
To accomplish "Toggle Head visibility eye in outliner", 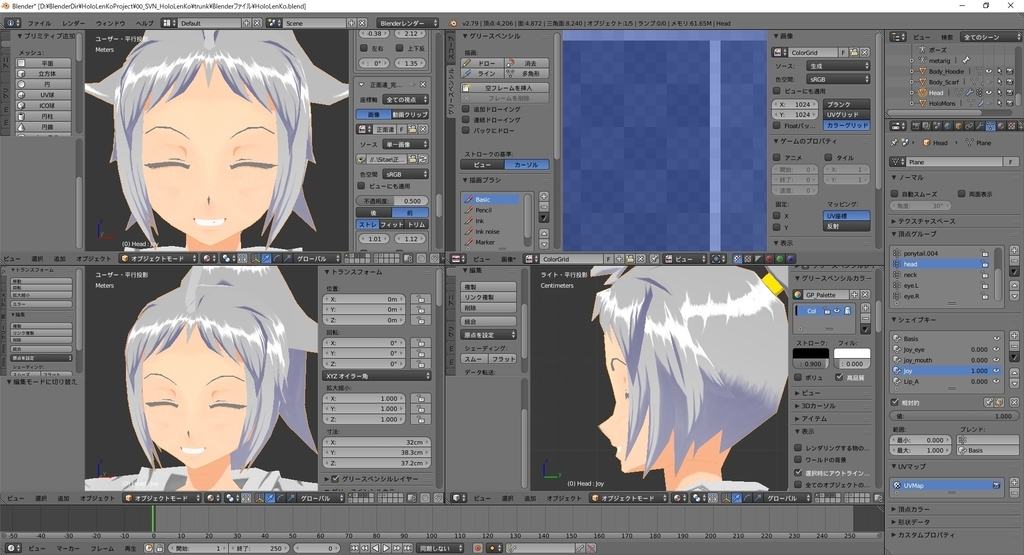I will pos(989,93).
